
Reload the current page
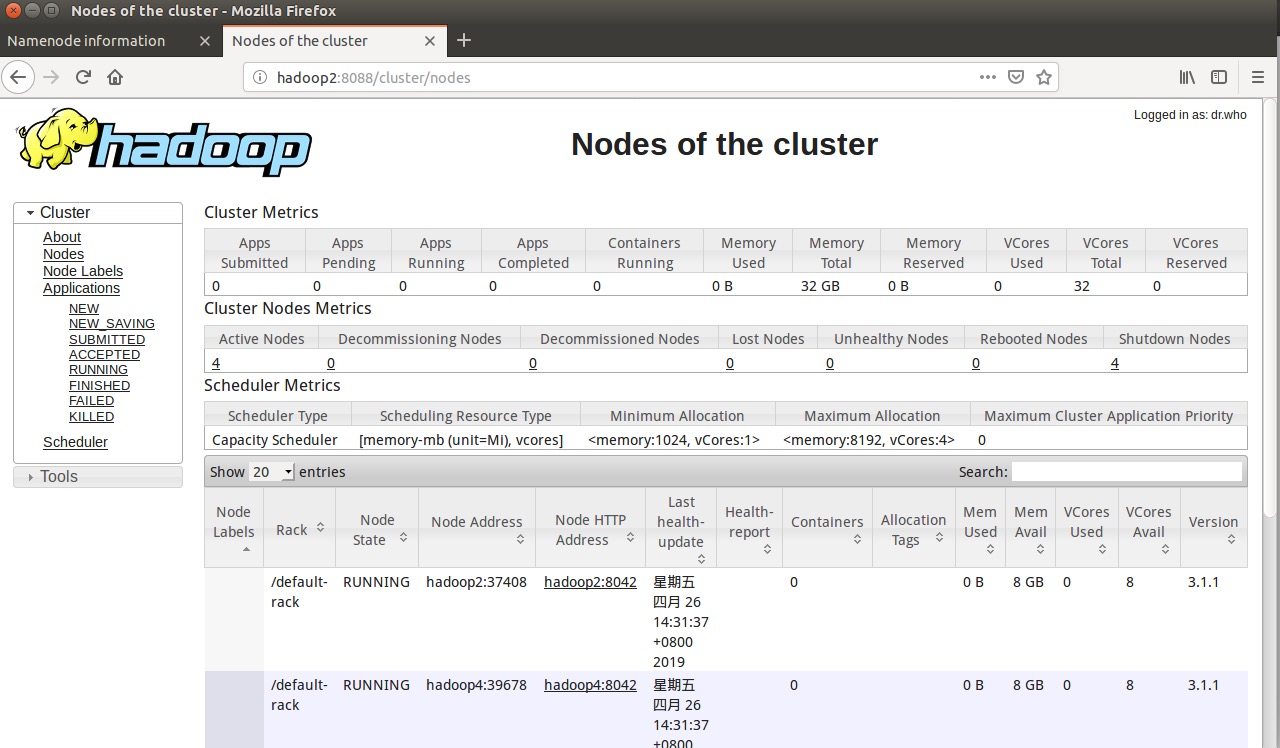point(83,77)
